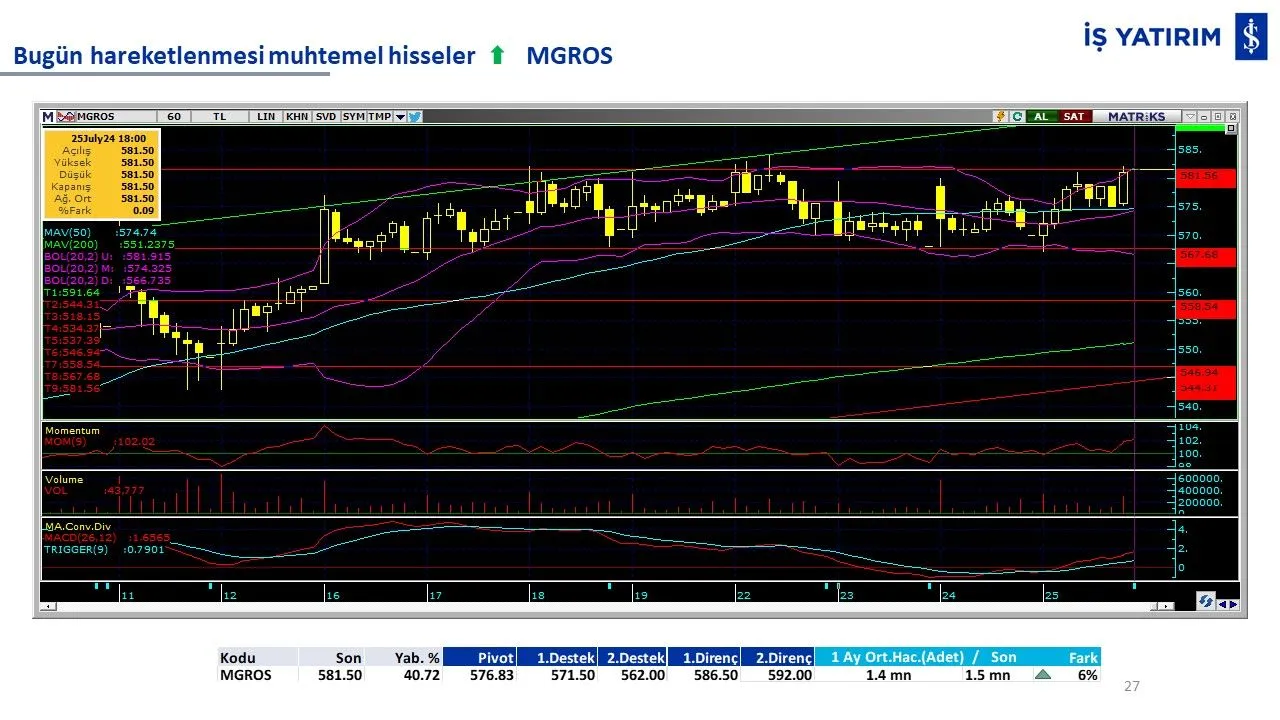The image size is (1280, 720).
Task: Click the Yab. % value 40.72
Action: [x=420, y=675]
